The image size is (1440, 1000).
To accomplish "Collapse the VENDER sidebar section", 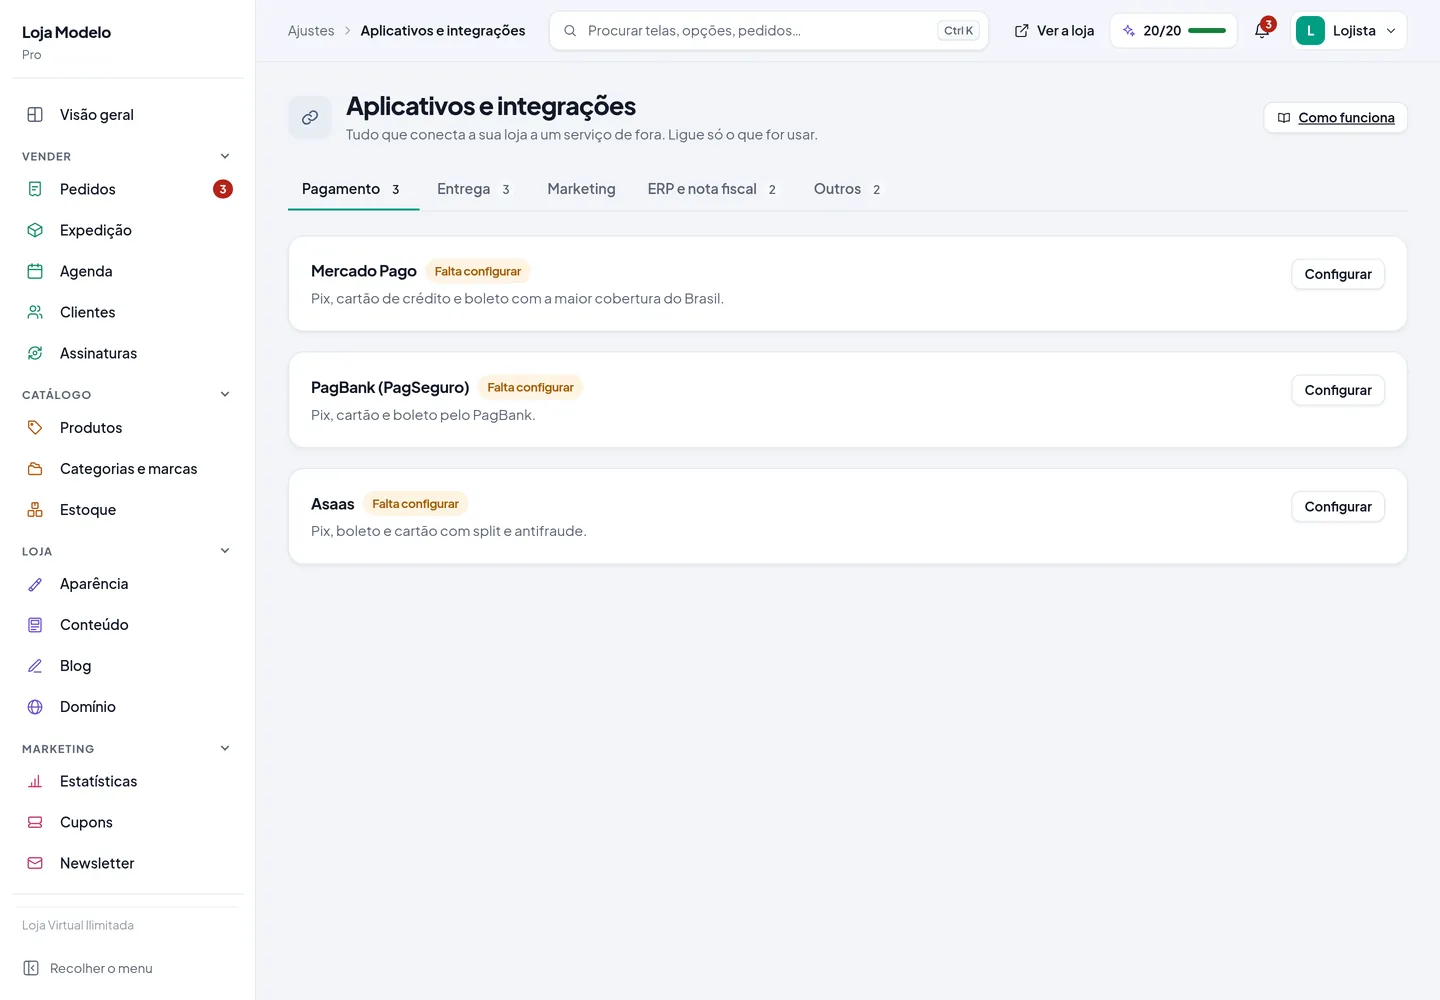I will coord(225,156).
